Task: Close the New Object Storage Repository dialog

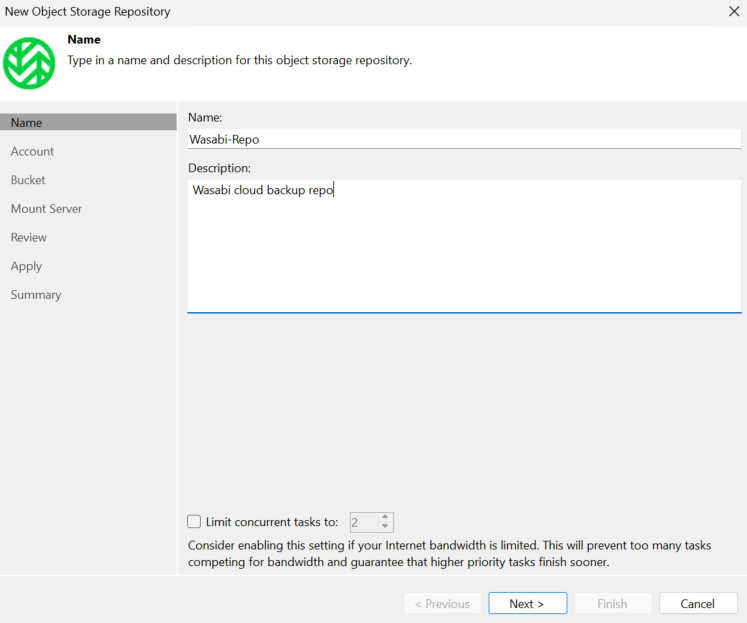Action: pos(734,11)
